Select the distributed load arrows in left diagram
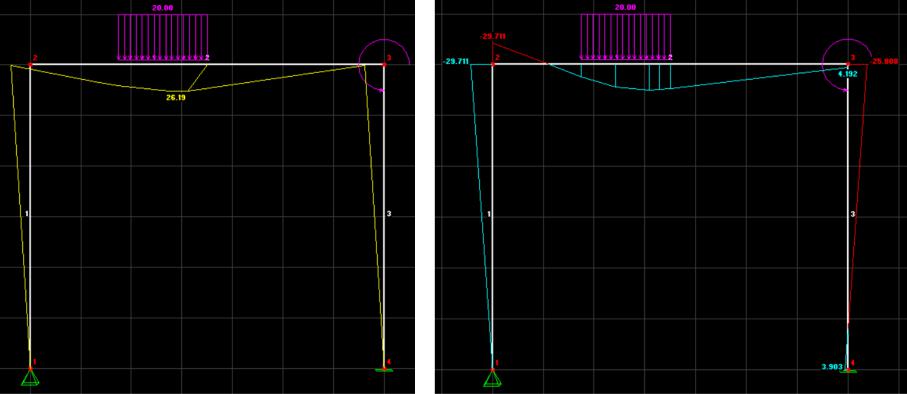 (x=163, y=37)
